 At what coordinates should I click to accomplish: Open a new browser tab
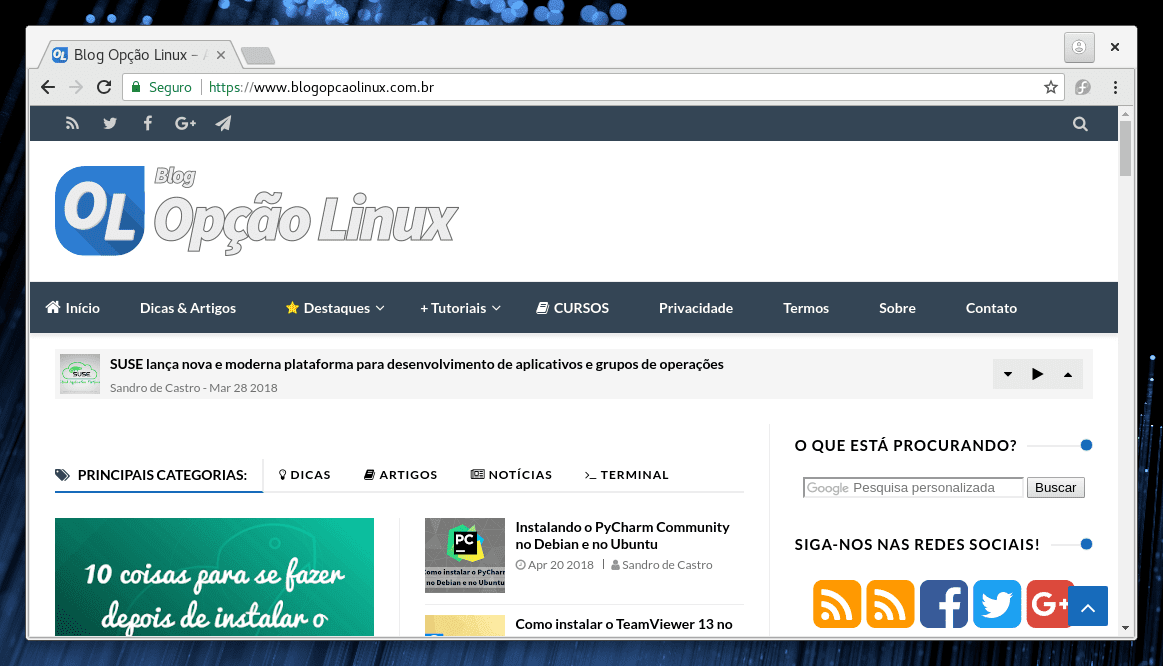(x=258, y=56)
